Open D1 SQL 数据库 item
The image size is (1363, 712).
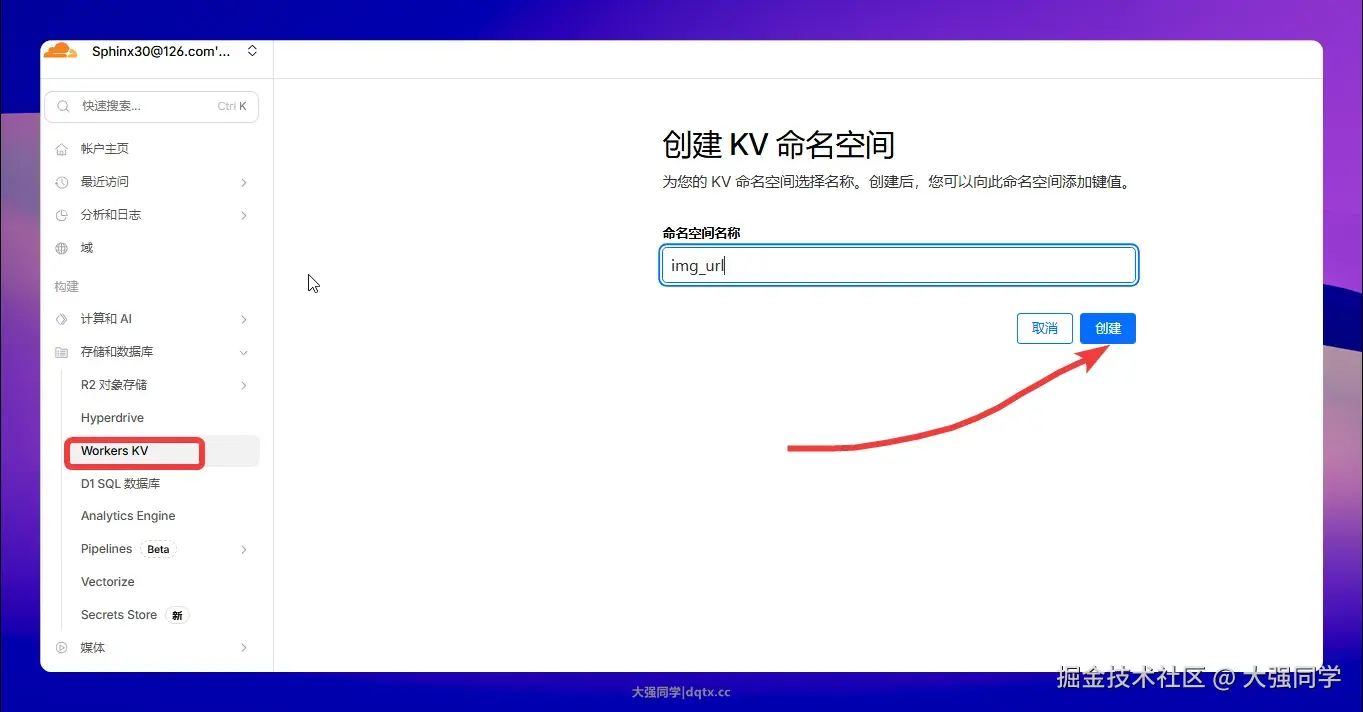coord(120,484)
